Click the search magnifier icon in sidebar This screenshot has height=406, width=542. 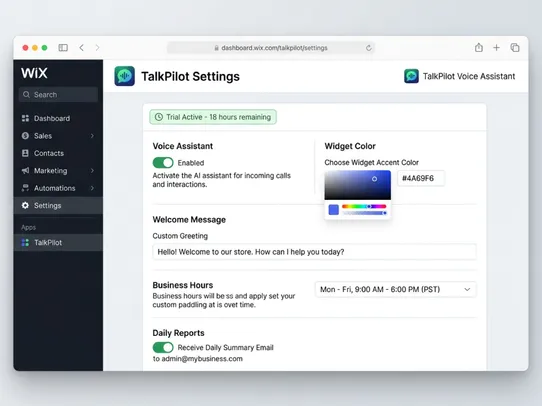point(26,94)
